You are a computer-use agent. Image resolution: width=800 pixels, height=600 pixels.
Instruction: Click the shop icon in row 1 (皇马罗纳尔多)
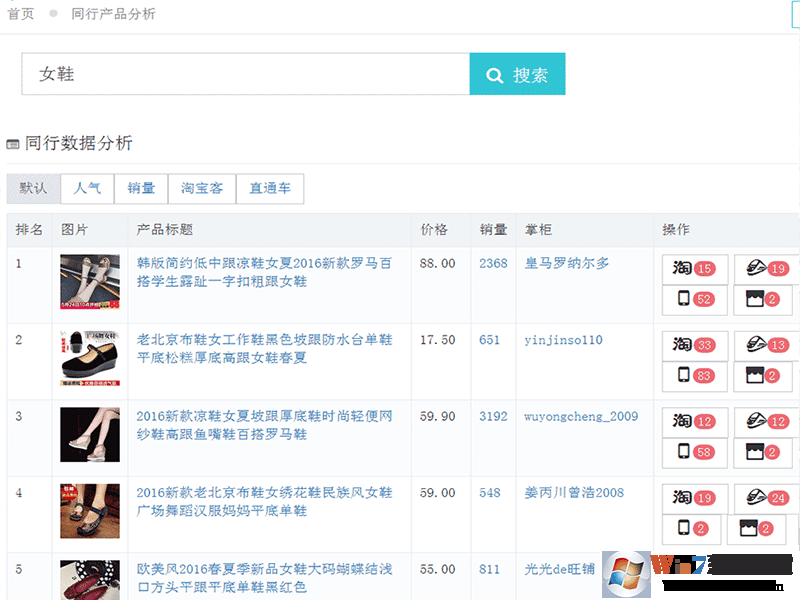[x=763, y=299]
